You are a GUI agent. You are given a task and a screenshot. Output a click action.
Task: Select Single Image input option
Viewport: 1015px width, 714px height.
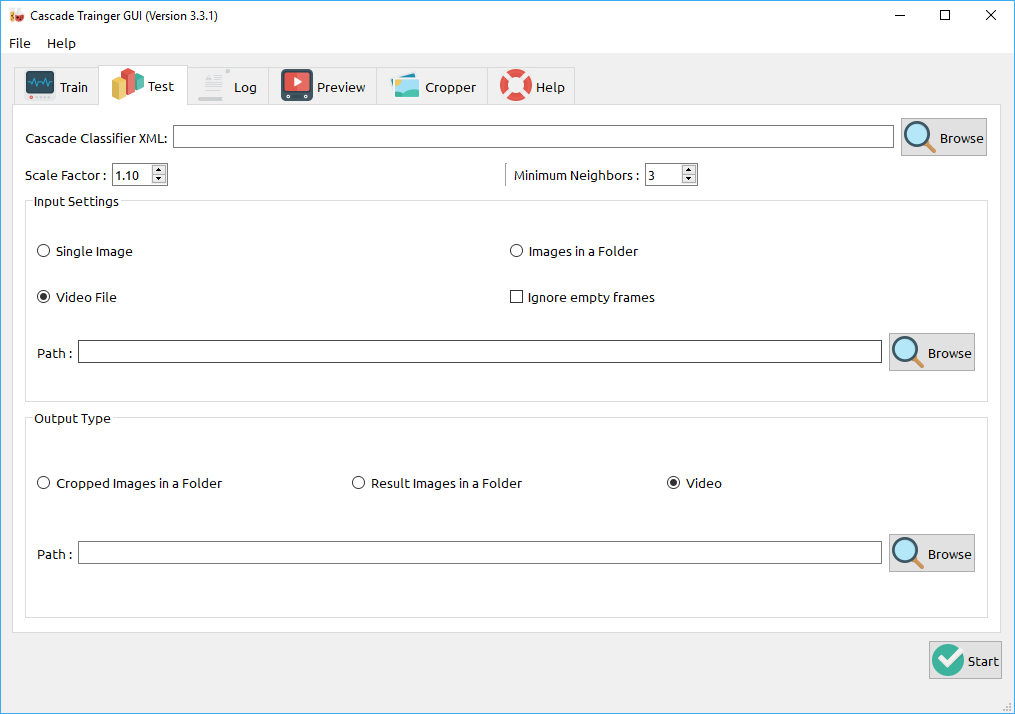tap(85, 251)
